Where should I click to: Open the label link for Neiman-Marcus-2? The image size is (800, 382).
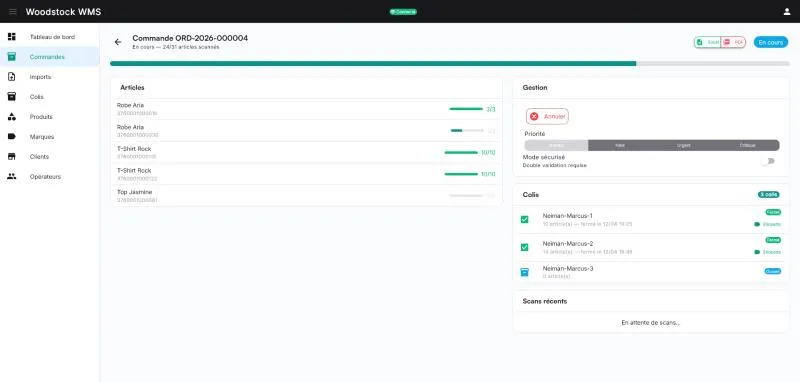pyautogui.click(x=767, y=252)
